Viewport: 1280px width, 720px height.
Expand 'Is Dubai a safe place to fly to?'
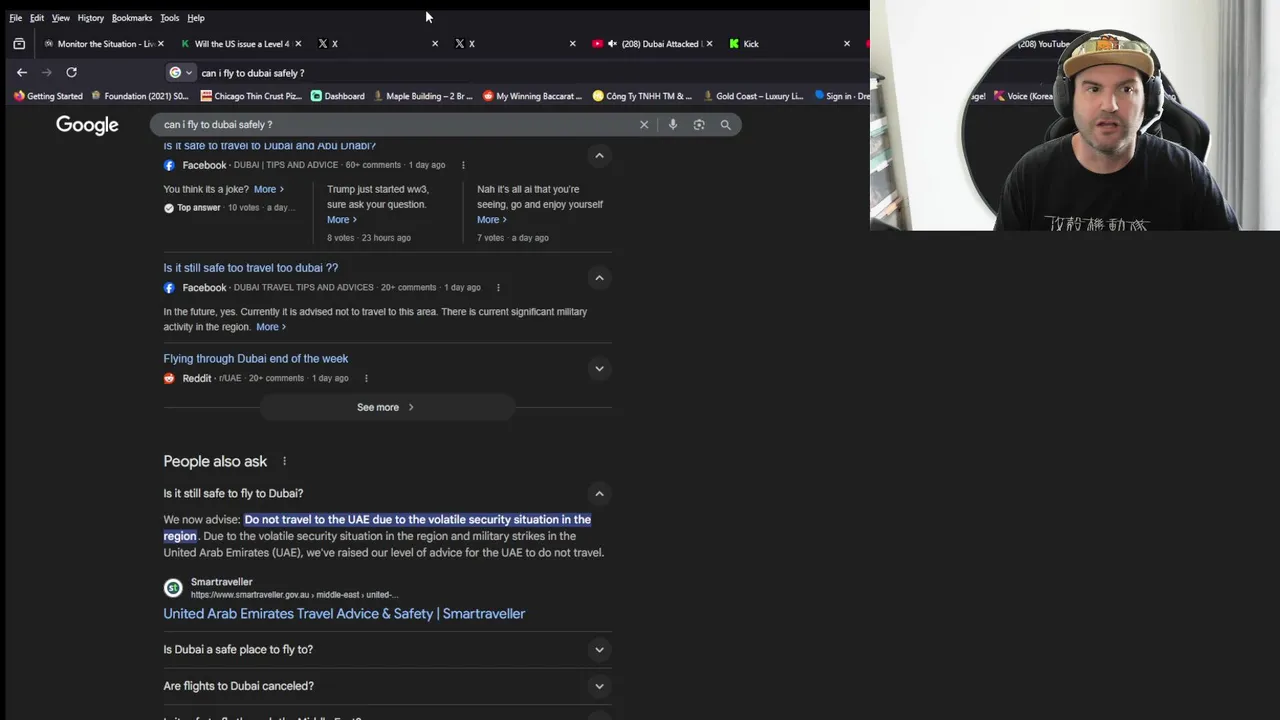pyautogui.click(x=599, y=650)
